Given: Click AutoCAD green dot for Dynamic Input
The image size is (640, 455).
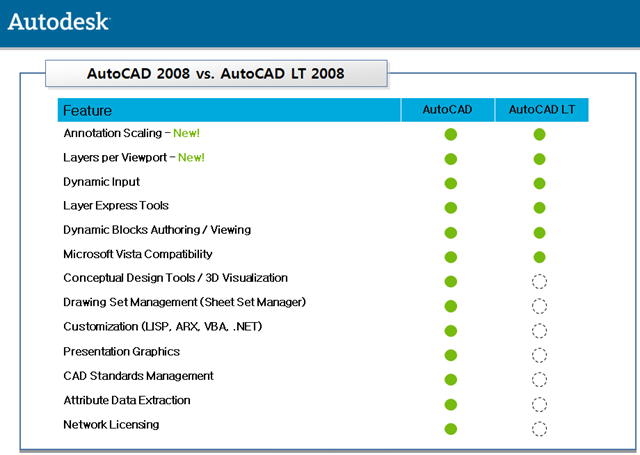Looking at the screenshot, I should [x=451, y=184].
